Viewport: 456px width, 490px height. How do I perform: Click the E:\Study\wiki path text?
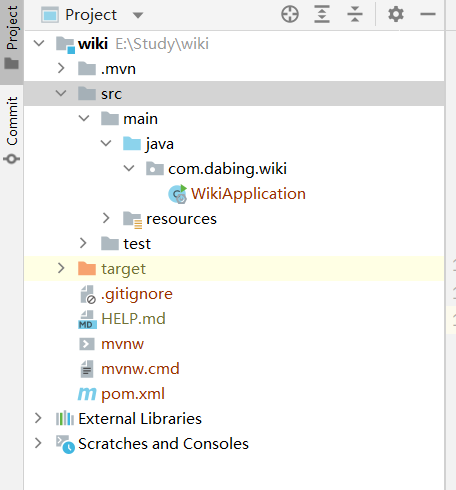pos(162,44)
